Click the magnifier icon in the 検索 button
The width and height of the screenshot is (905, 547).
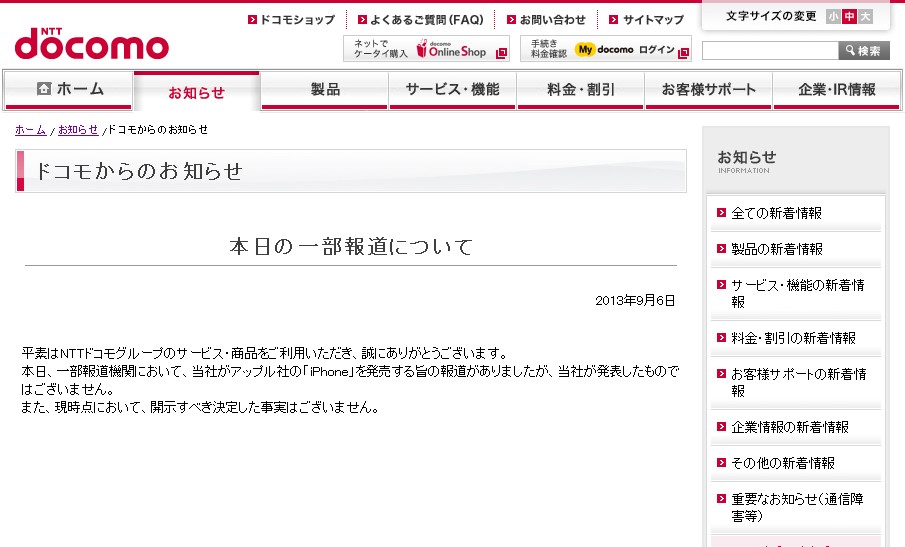pos(850,50)
